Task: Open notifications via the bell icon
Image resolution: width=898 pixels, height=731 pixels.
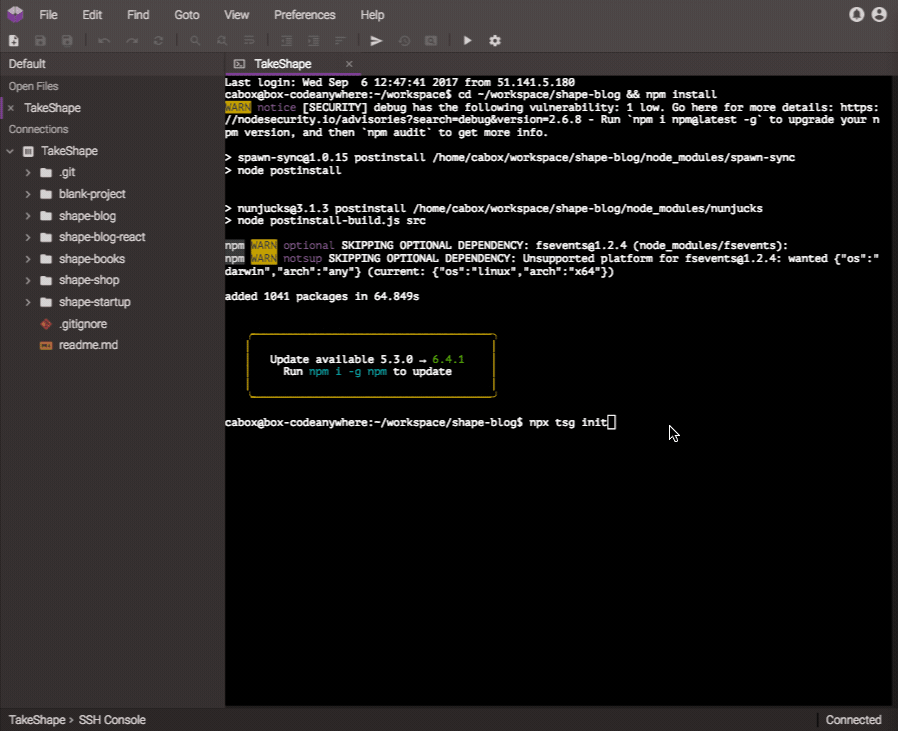Action: [857, 14]
